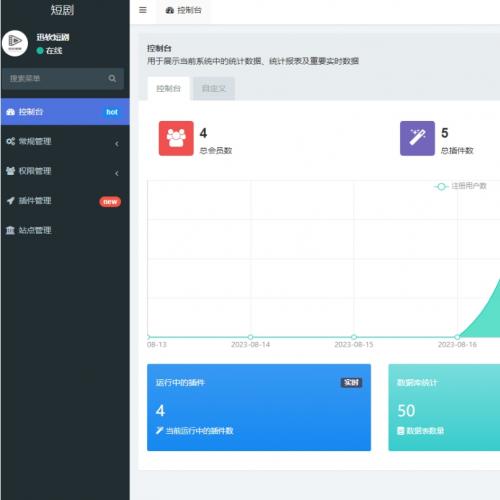Open 常规管理 sidebar group
The height and width of the screenshot is (500, 500).
click(x=65, y=142)
